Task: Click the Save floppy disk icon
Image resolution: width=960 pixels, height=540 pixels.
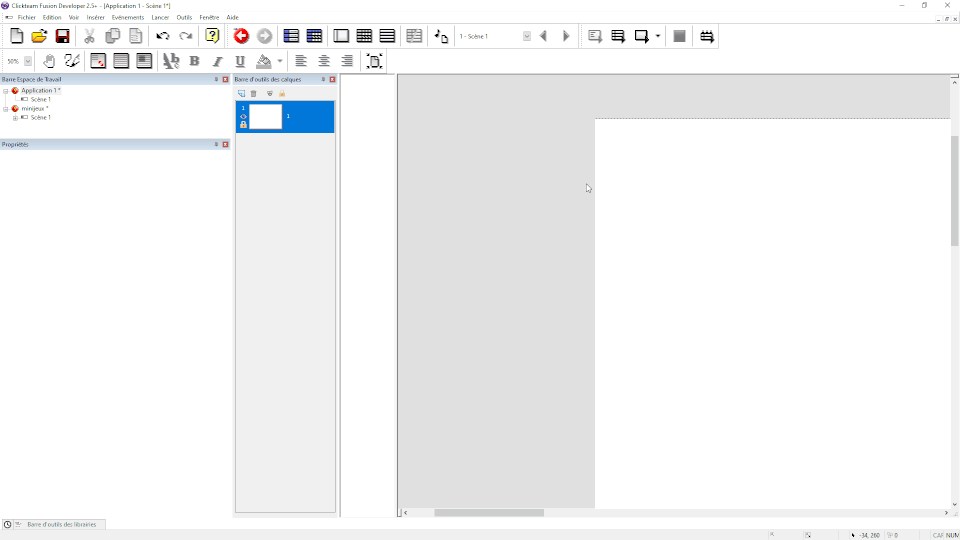Action: [x=62, y=37]
